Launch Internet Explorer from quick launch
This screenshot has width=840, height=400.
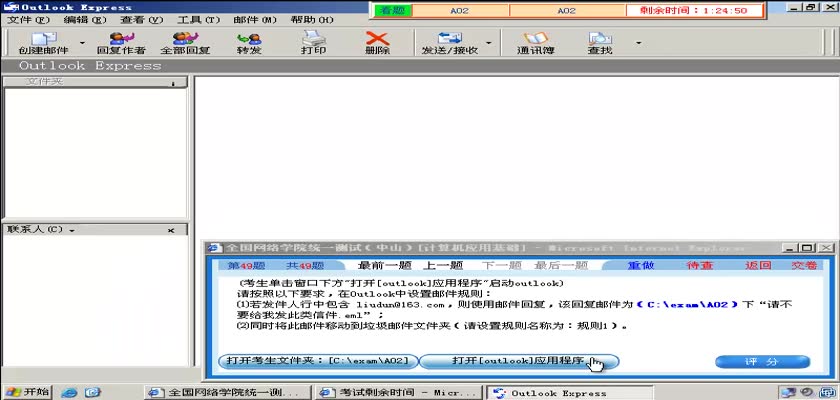69,393
